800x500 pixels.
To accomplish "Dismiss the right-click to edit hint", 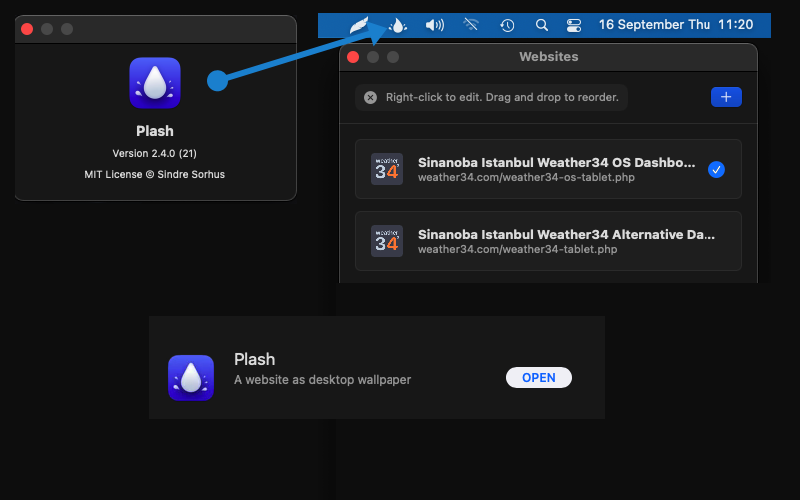I will tap(370, 97).
